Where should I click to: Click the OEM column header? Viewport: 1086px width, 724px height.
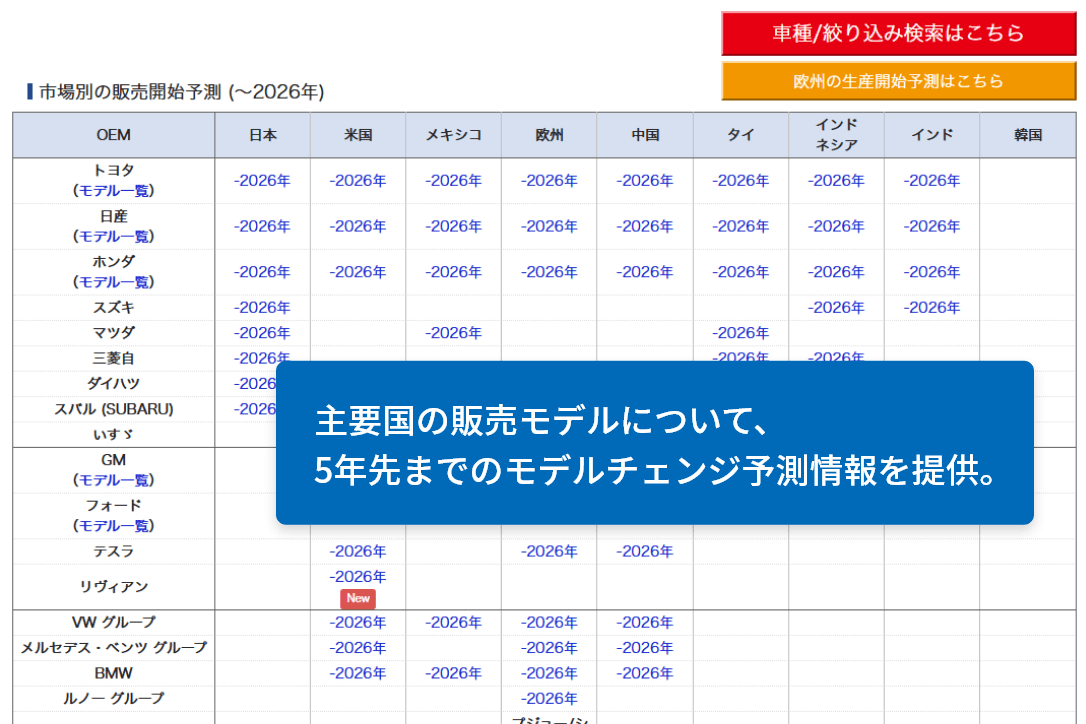tap(114, 135)
